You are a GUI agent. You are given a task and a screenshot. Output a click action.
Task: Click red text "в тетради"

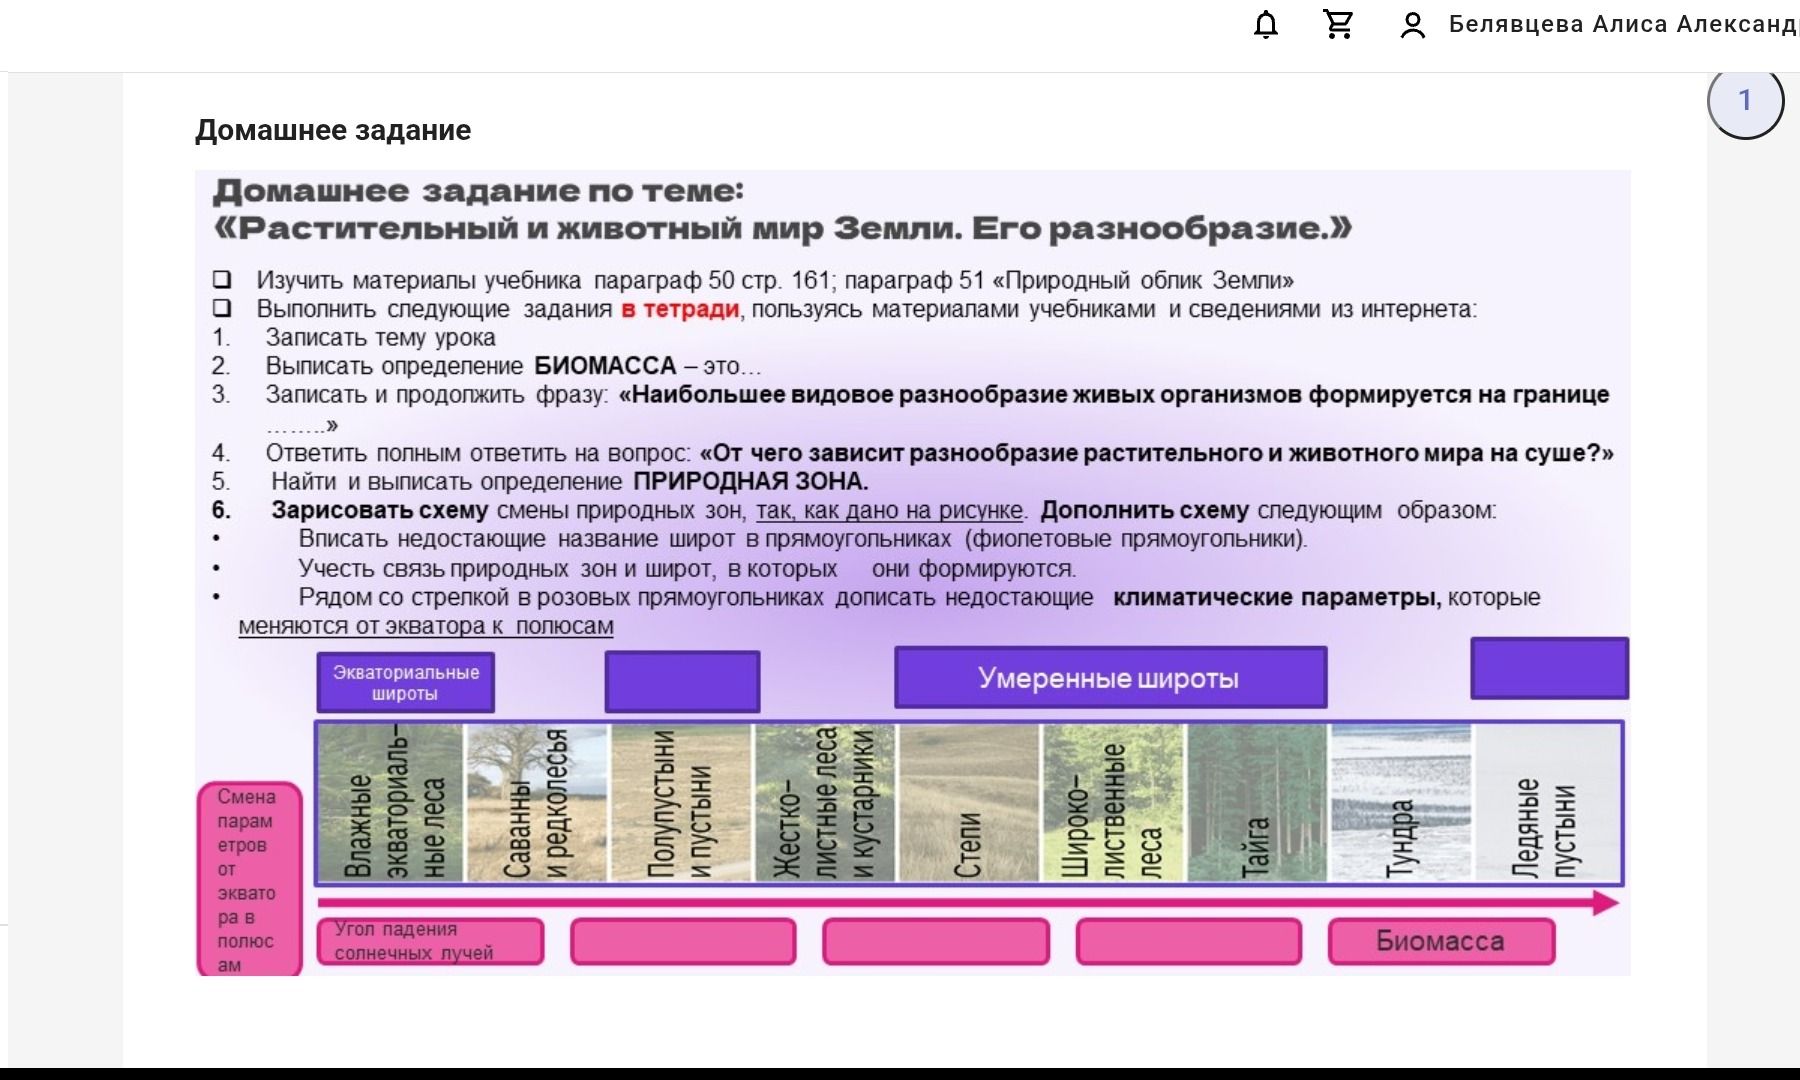[x=680, y=309]
